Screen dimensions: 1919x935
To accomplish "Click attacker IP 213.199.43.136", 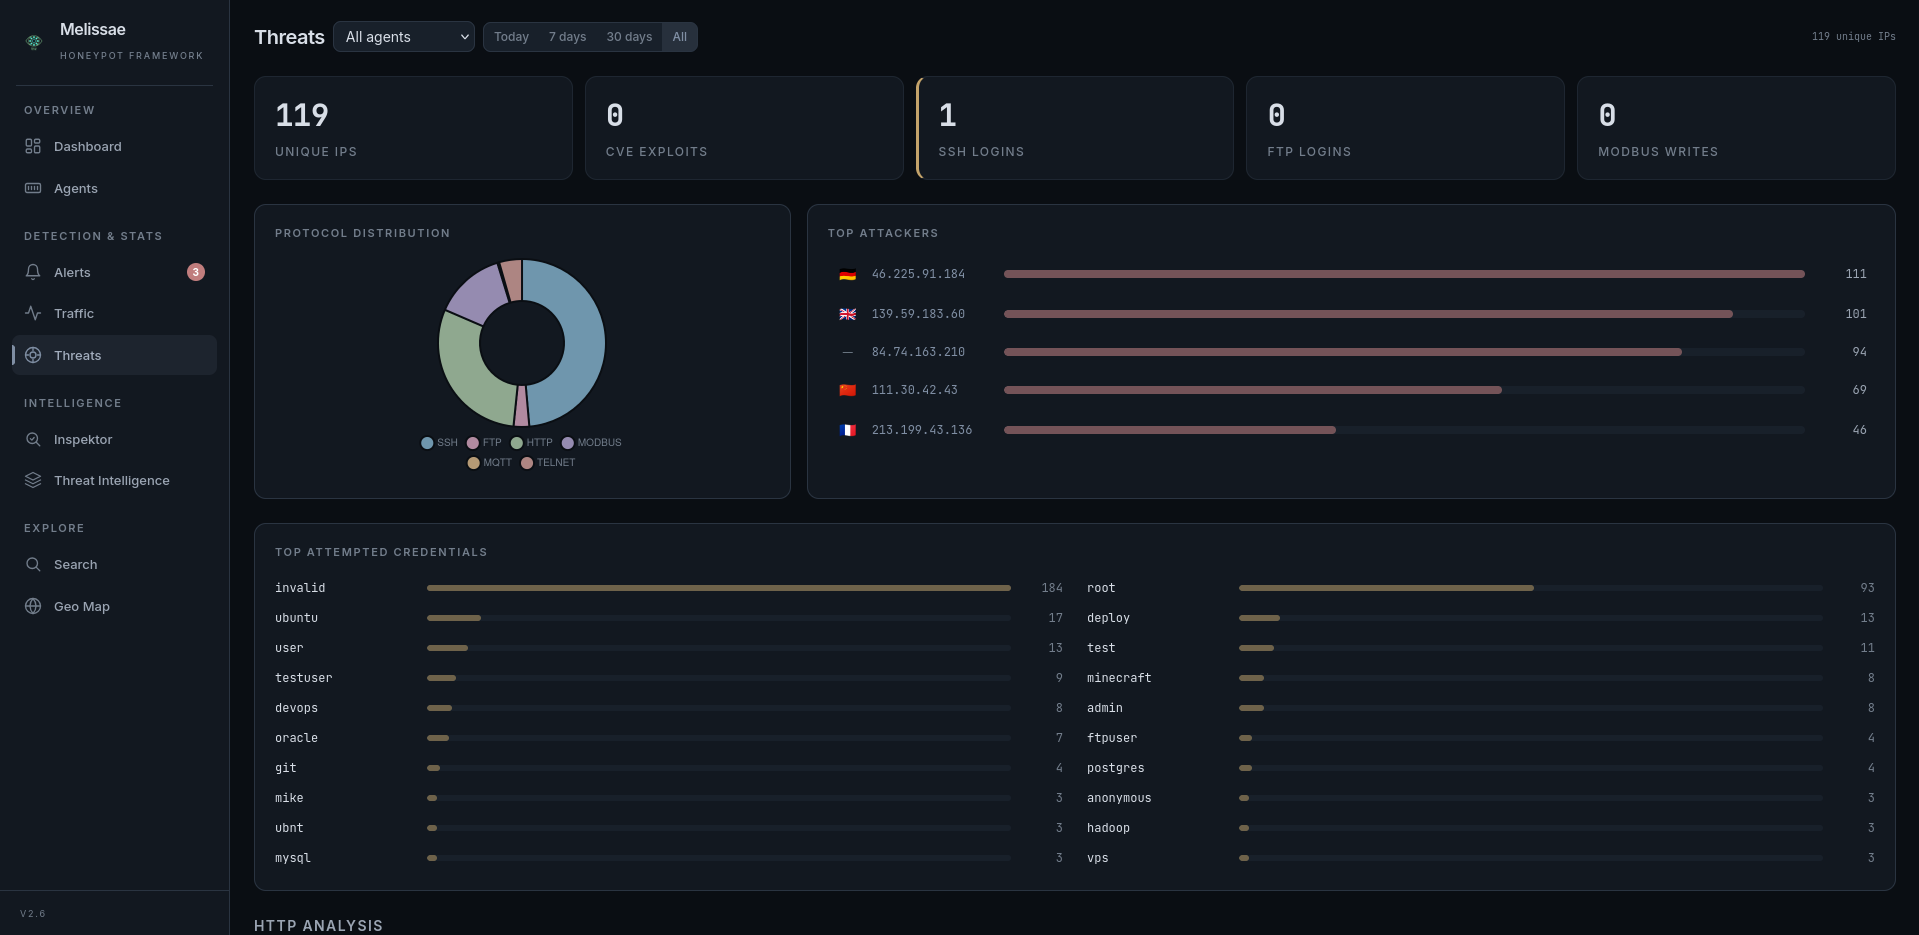I will pyautogui.click(x=922, y=430).
